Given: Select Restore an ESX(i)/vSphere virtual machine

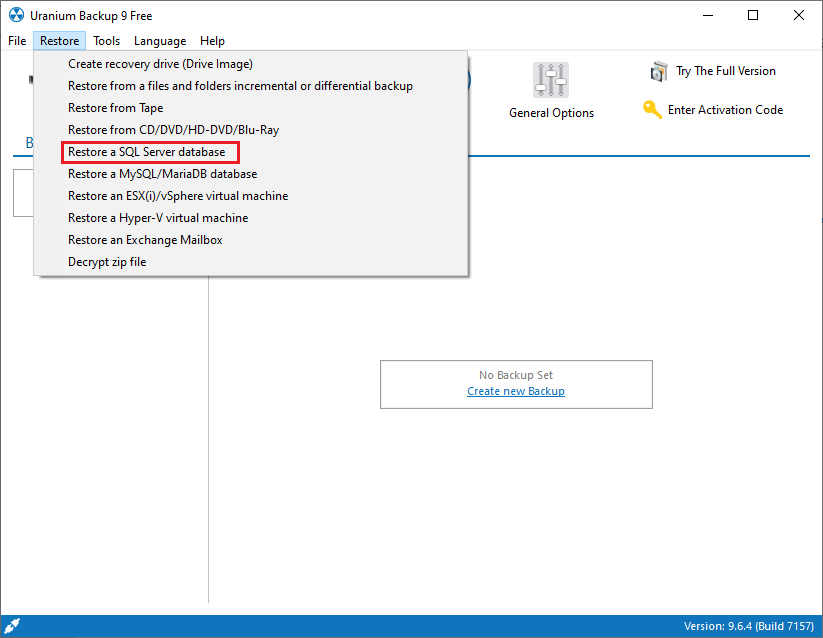Looking at the screenshot, I should click(x=178, y=196).
